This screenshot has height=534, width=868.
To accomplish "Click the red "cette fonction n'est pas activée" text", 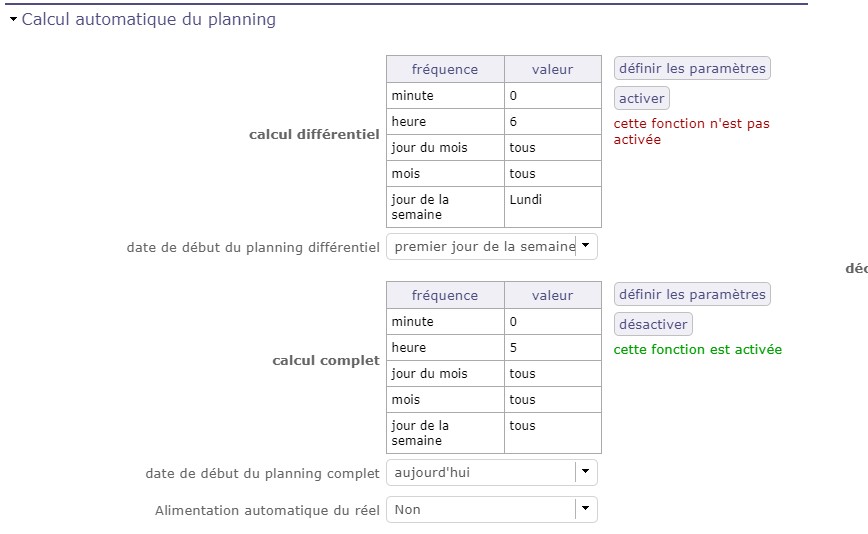I will [691, 132].
